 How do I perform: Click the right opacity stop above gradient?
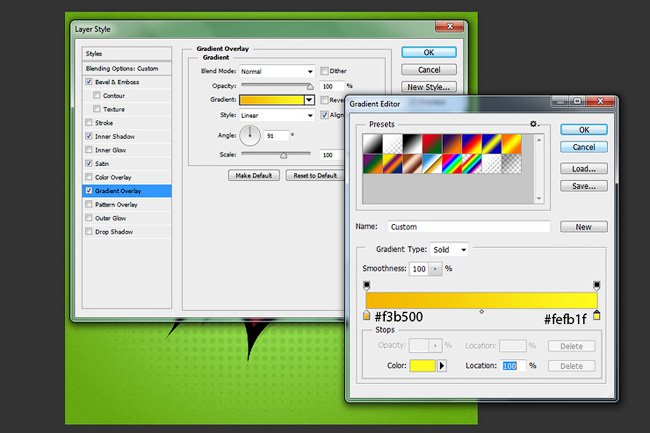pyautogui.click(x=597, y=285)
